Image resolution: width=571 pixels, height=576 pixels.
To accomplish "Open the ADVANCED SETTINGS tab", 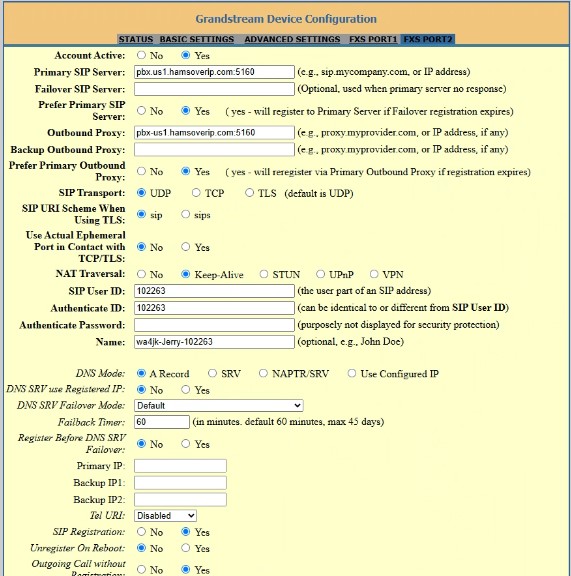I will point(292,39).
